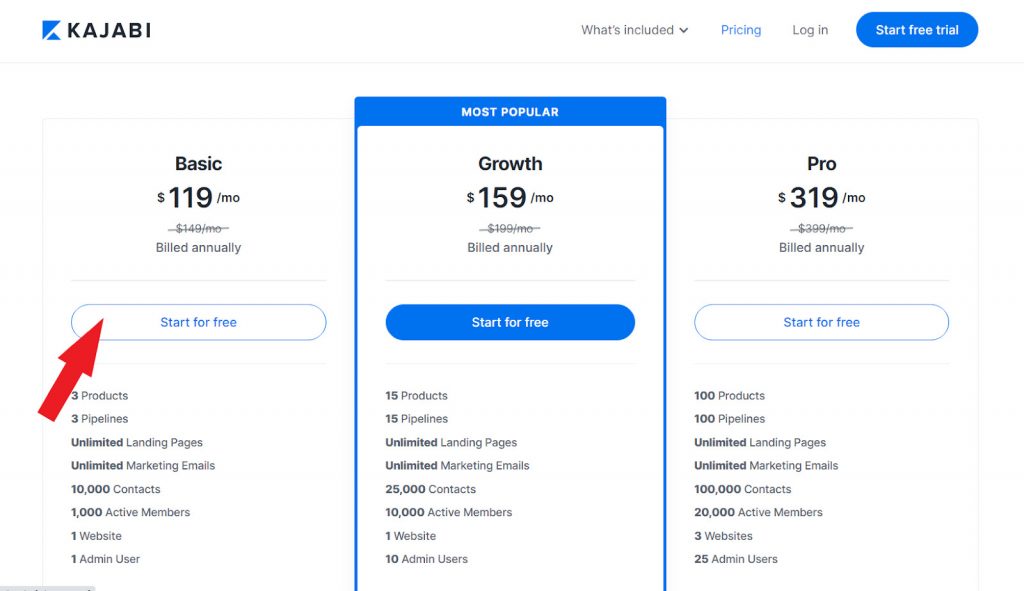Click the 10,000 Active Members line
Image resolution: width=1024 pixels, height=591 pixels.
(x=449, y=513)
